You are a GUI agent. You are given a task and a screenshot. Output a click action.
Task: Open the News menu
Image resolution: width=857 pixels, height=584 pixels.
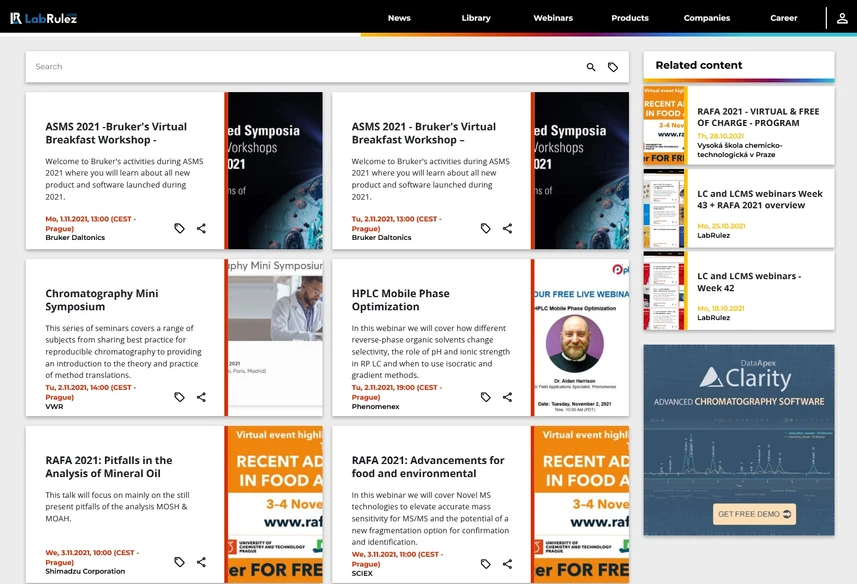(399, 18)
